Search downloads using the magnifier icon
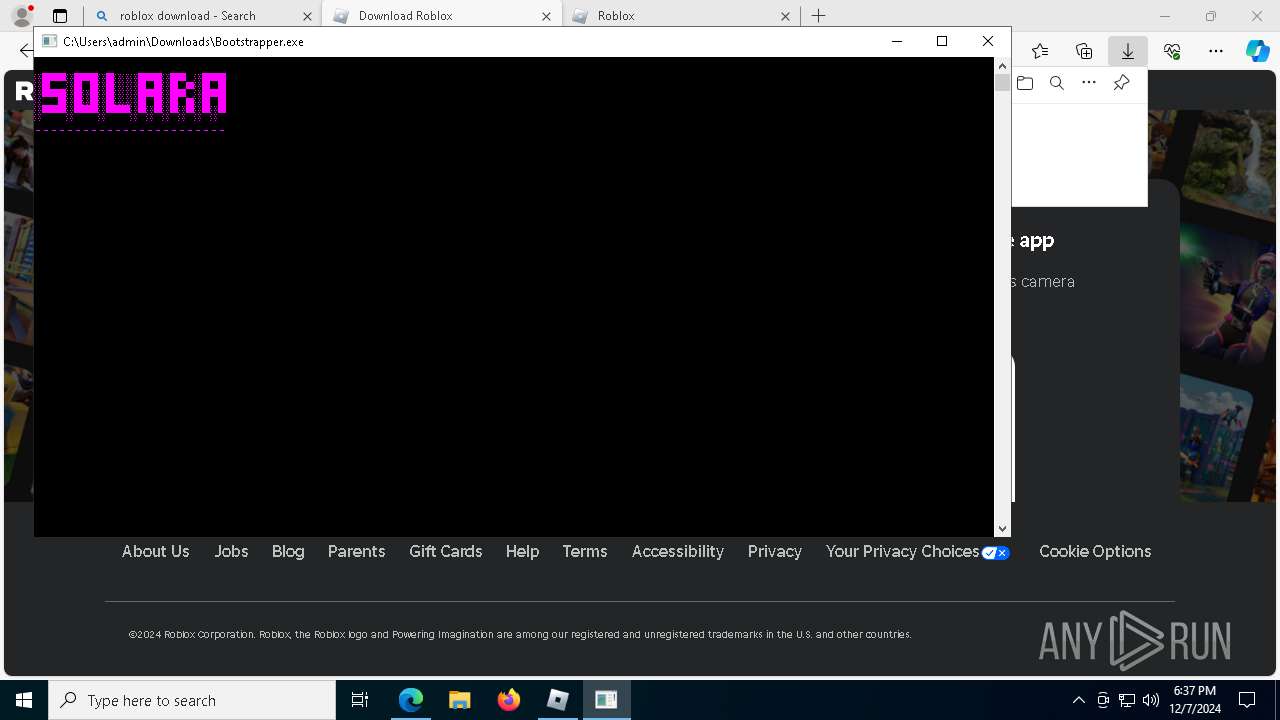Viewport: 1280px width, 720px height. point(1057,83)
